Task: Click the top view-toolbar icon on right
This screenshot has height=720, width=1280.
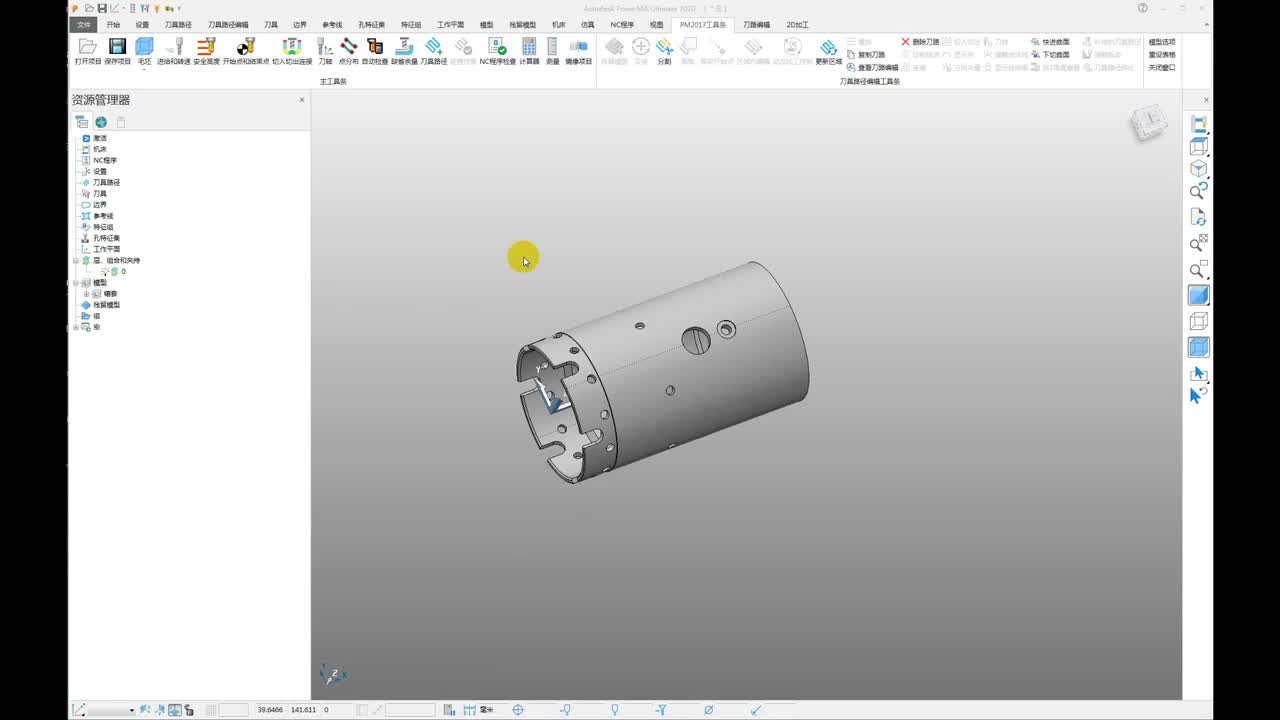Action: click(1198, 123)
